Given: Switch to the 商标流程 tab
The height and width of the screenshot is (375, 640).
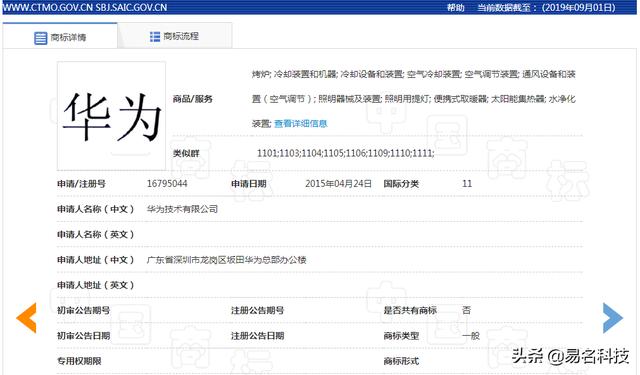Looking at the screenshot, I should pyautogui.click(x=175, y=36).
